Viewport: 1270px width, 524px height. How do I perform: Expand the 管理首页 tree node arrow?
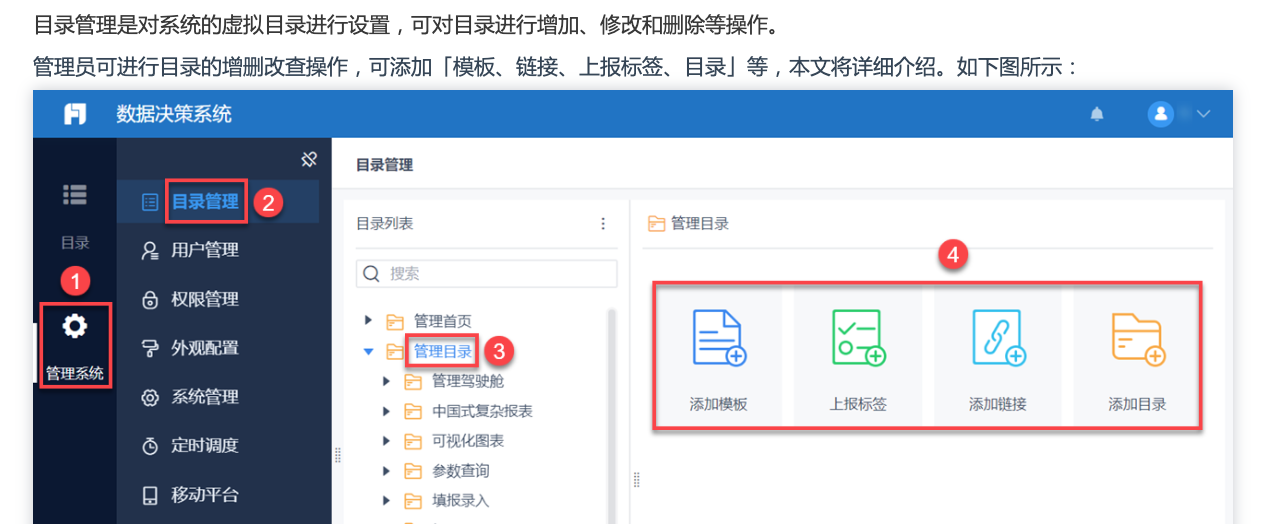tap(368, 321)
